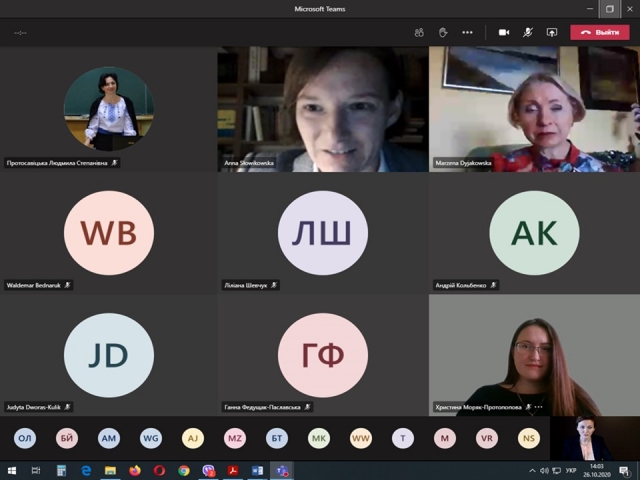640x480 pixels.
Task: Select Marzena Dyjakowska video tile
Action: [534, 109]
